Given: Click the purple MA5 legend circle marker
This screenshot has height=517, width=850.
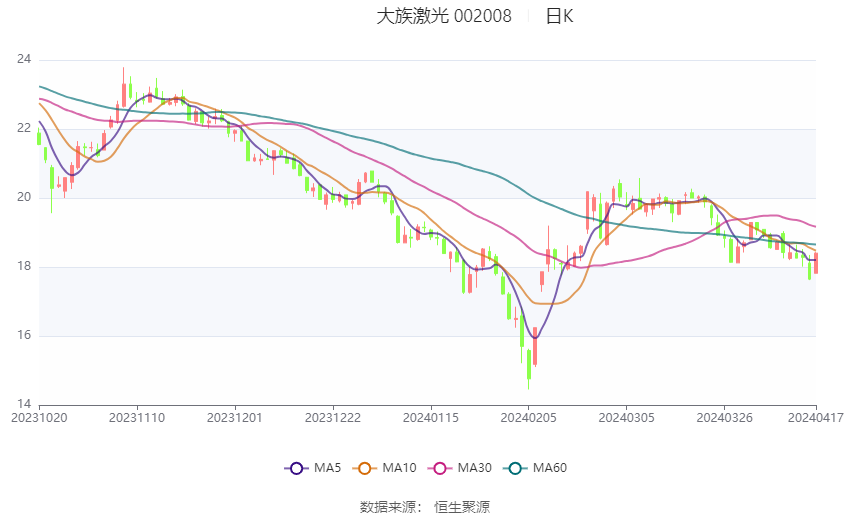Looking at the screenshot, I should click(295, 468).
